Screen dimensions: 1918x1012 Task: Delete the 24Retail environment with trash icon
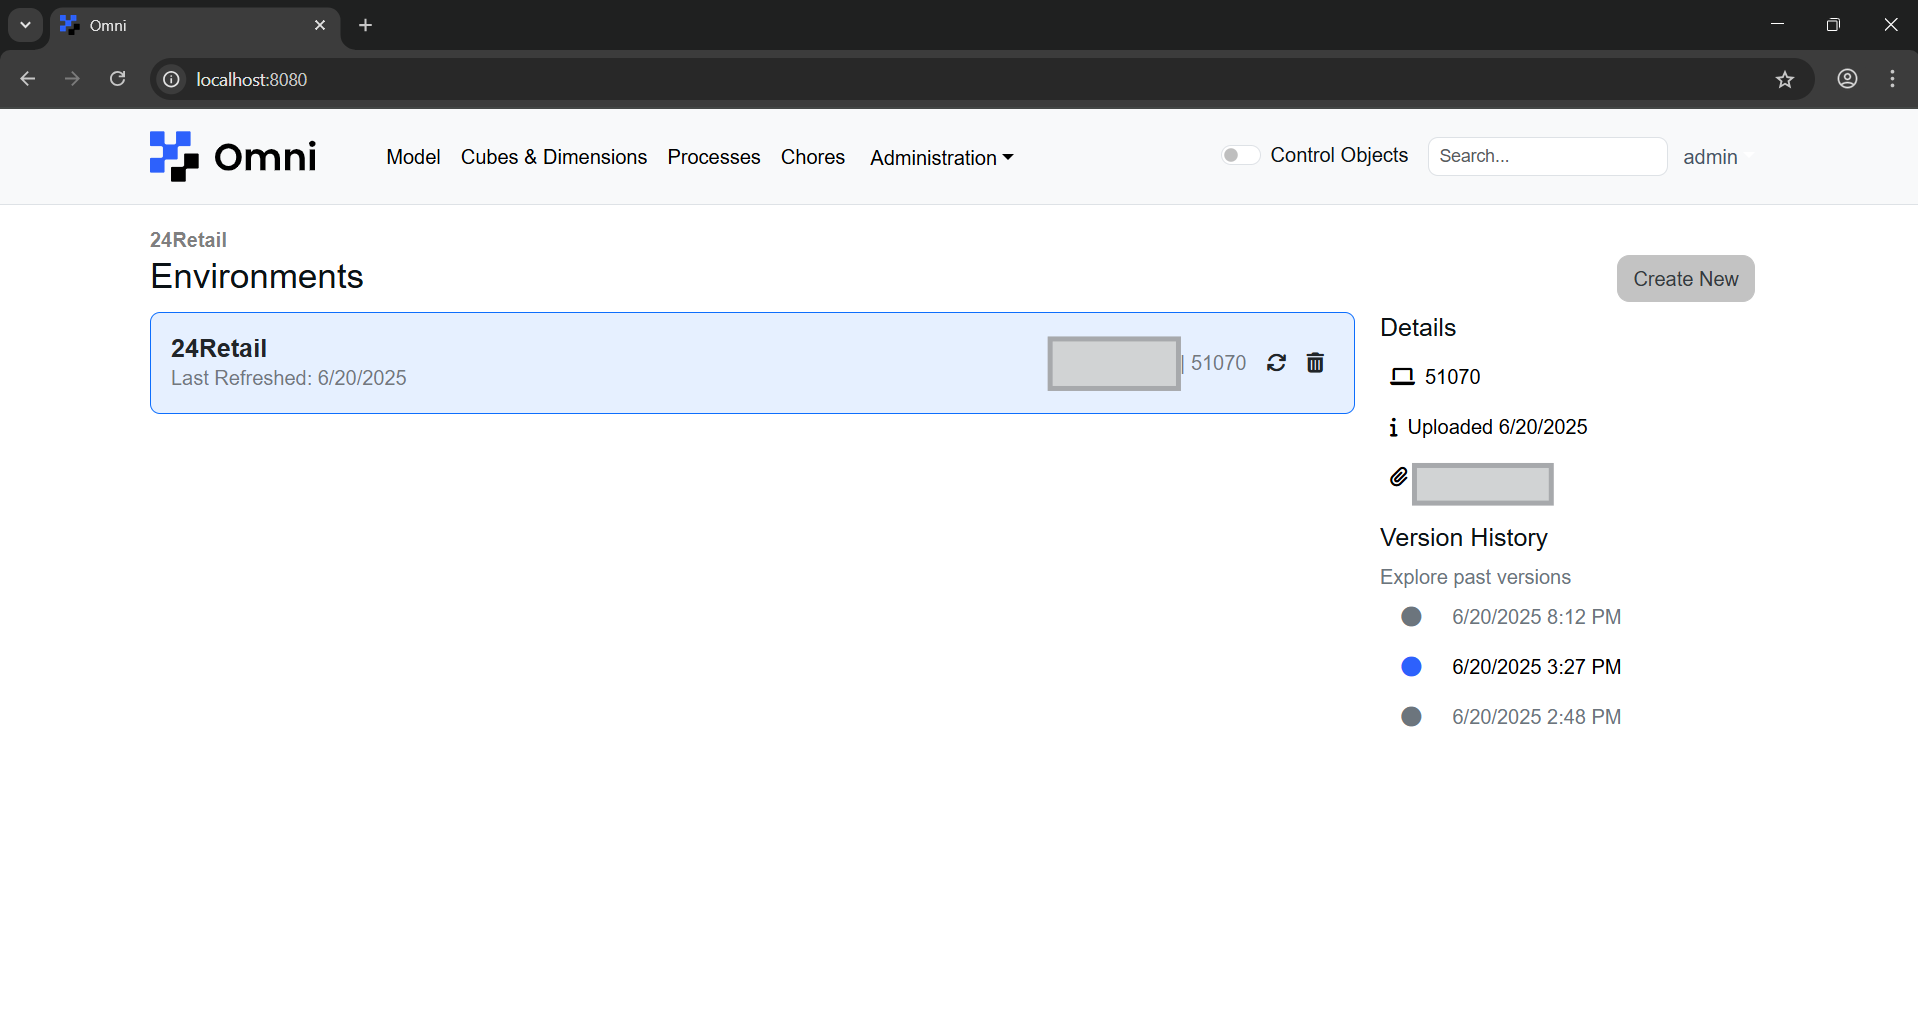1315,363
